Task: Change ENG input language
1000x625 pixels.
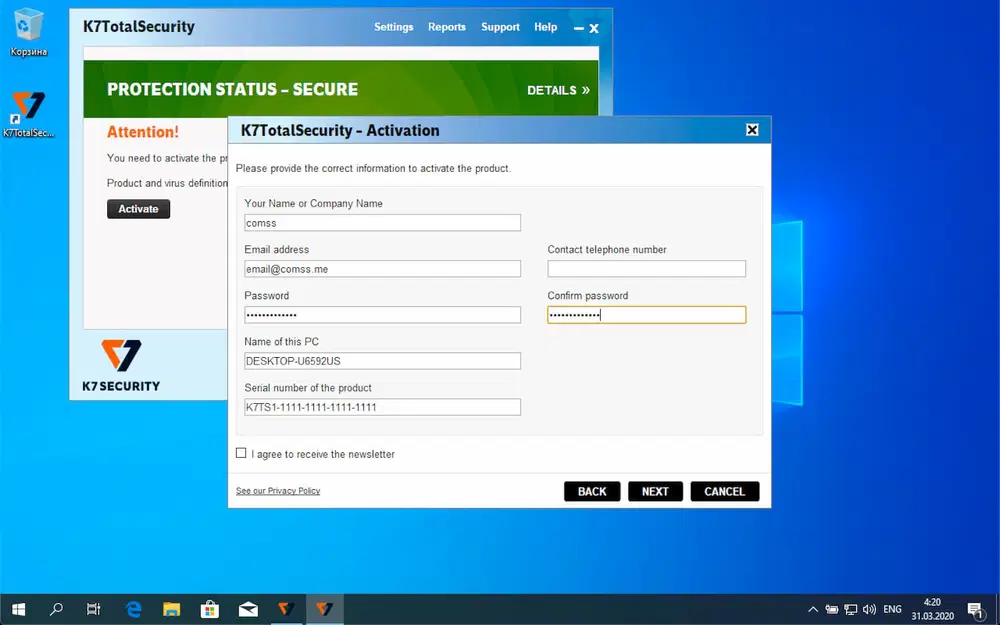Action: click(892, 609)
